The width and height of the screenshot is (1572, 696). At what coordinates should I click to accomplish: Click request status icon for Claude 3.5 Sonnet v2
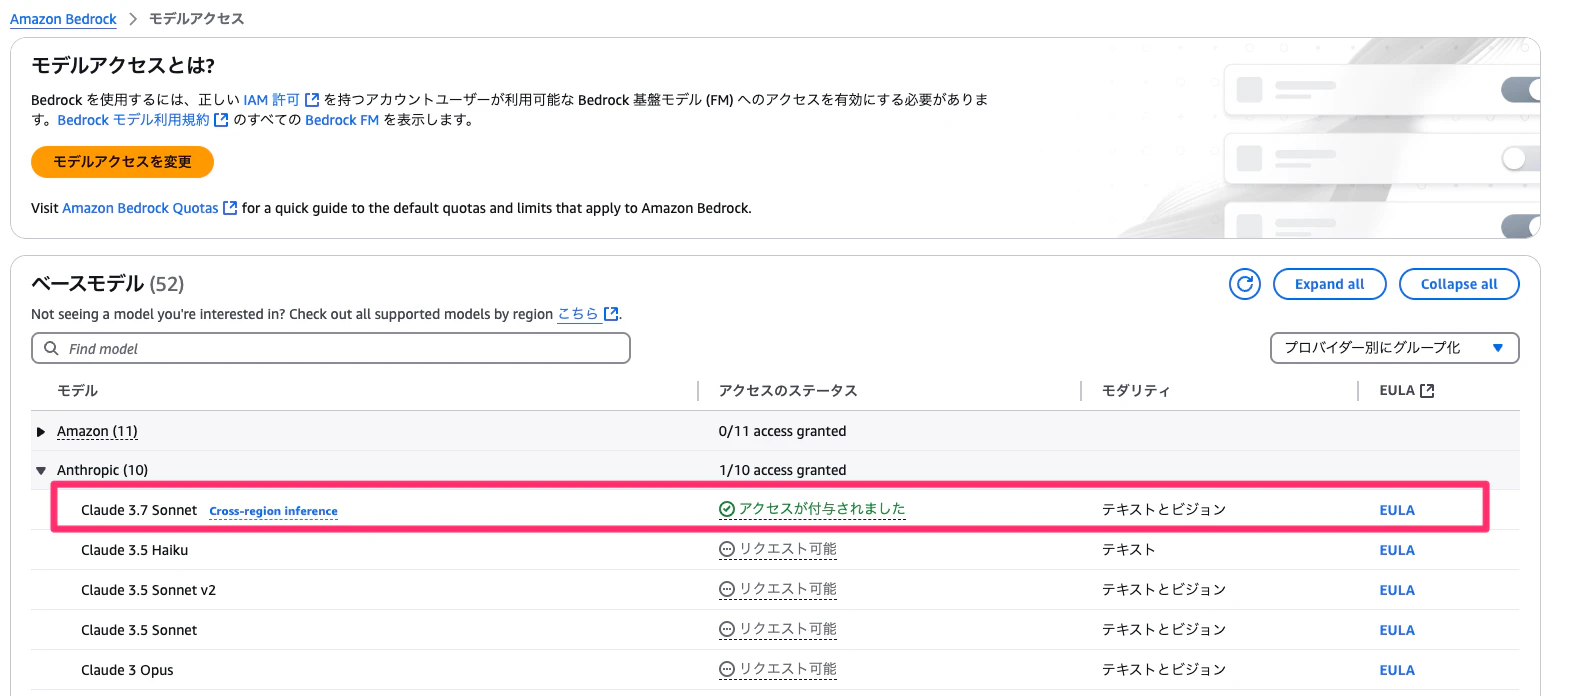point(727,589)
